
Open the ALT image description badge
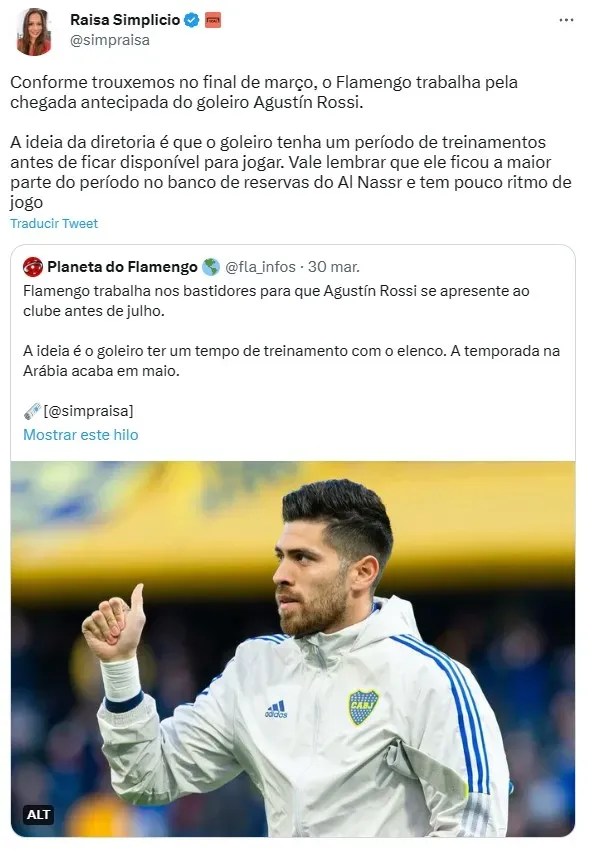[39, 815]
